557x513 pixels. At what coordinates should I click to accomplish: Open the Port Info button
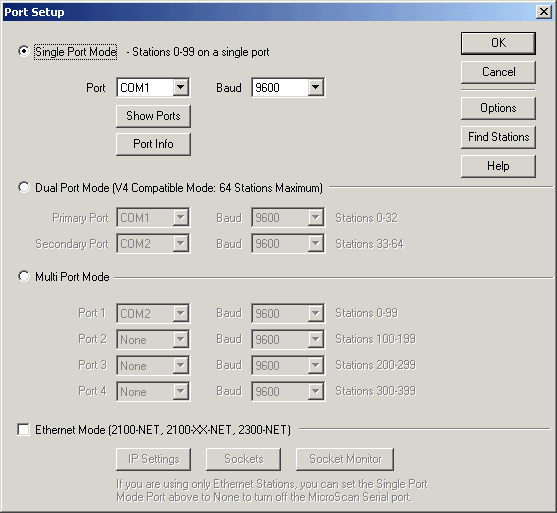click(153, 144)
